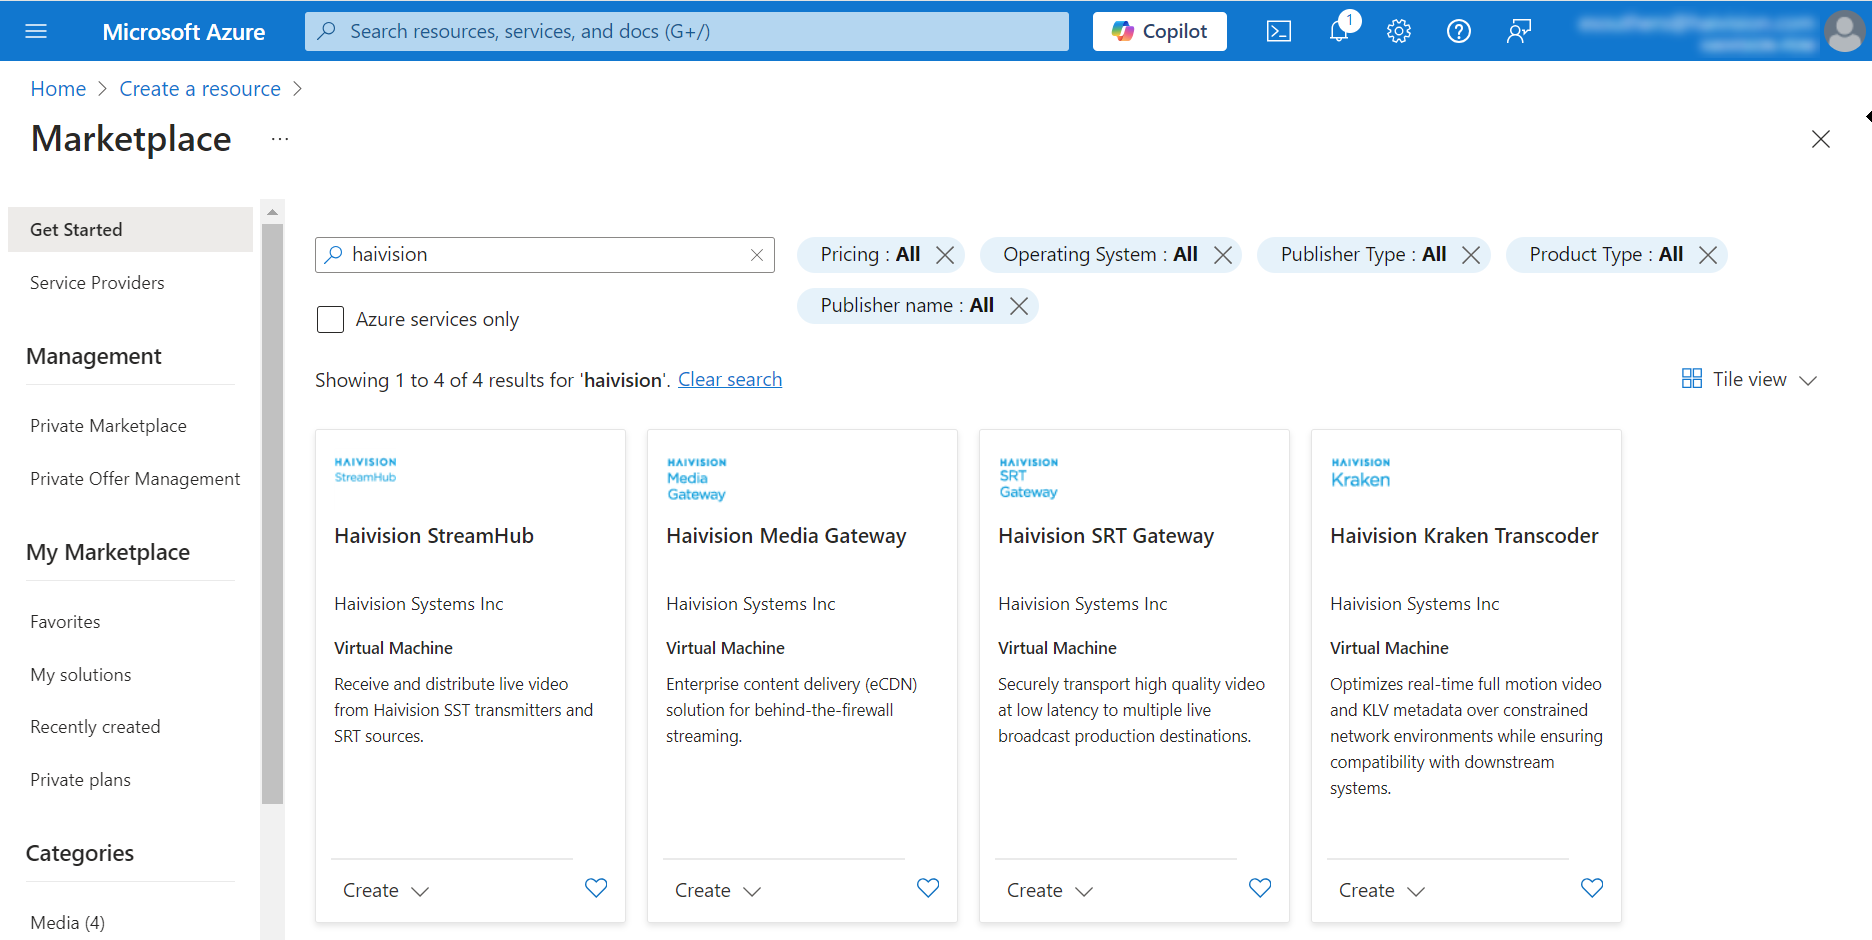Viewport: 1872px width, 940px height.
Task: Open portal settings gear
Action: pyautogui.click(x=1398, y=31)
